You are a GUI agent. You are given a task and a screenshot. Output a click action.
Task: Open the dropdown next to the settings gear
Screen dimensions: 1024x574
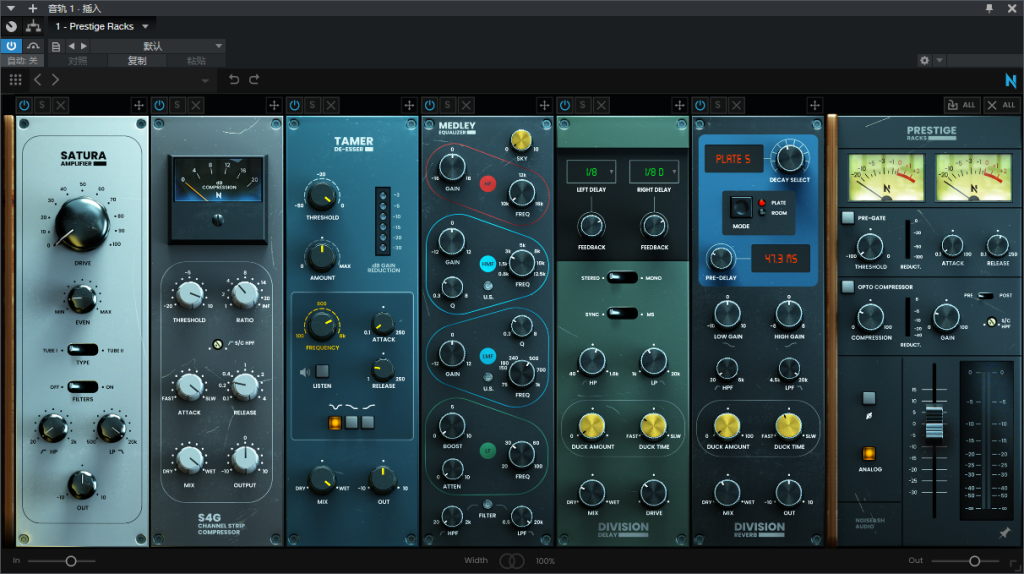point(939,60)
